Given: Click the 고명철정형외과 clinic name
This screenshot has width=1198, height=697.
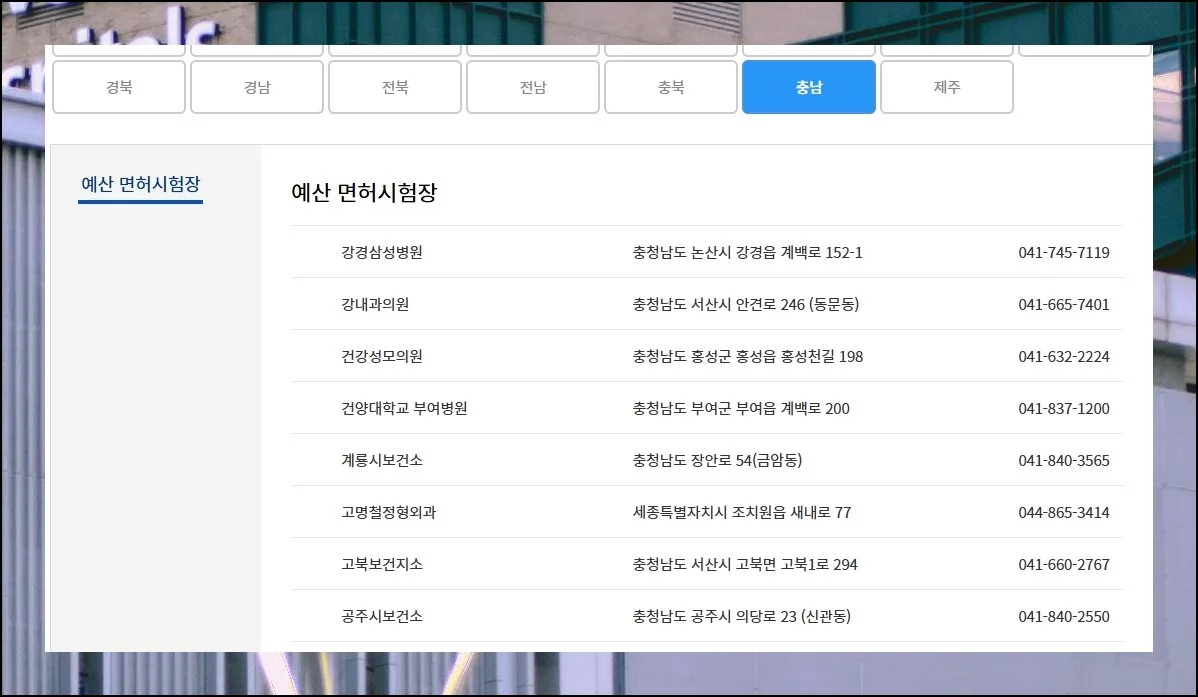Looking at the screenshot, I should [x=388, y=513].
